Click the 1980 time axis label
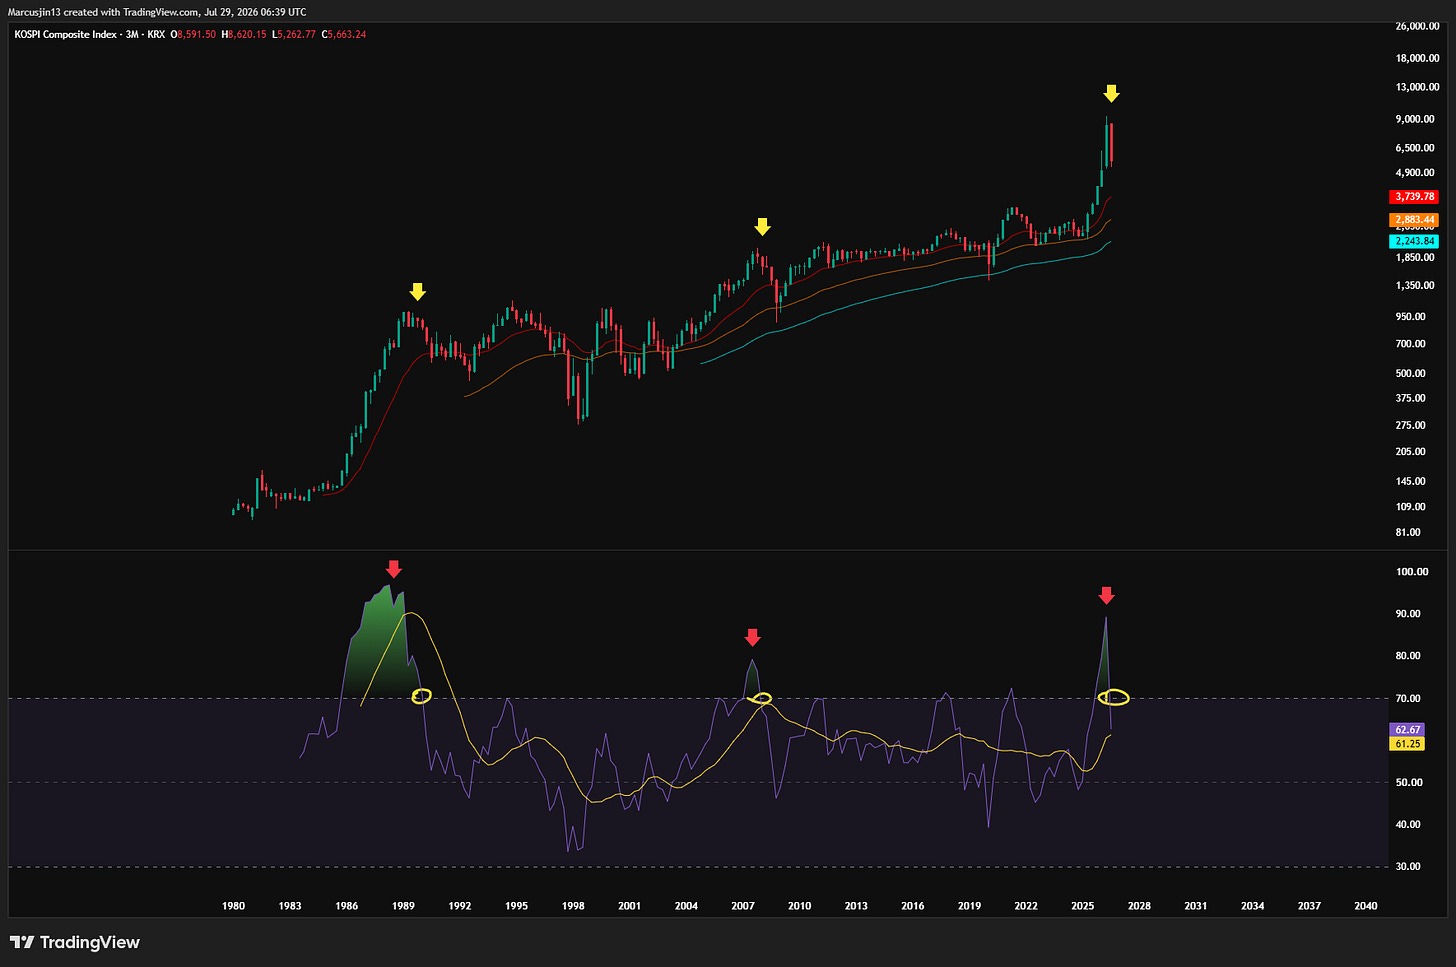Viewport: 1456px width, 967px height. pos(233,906)
